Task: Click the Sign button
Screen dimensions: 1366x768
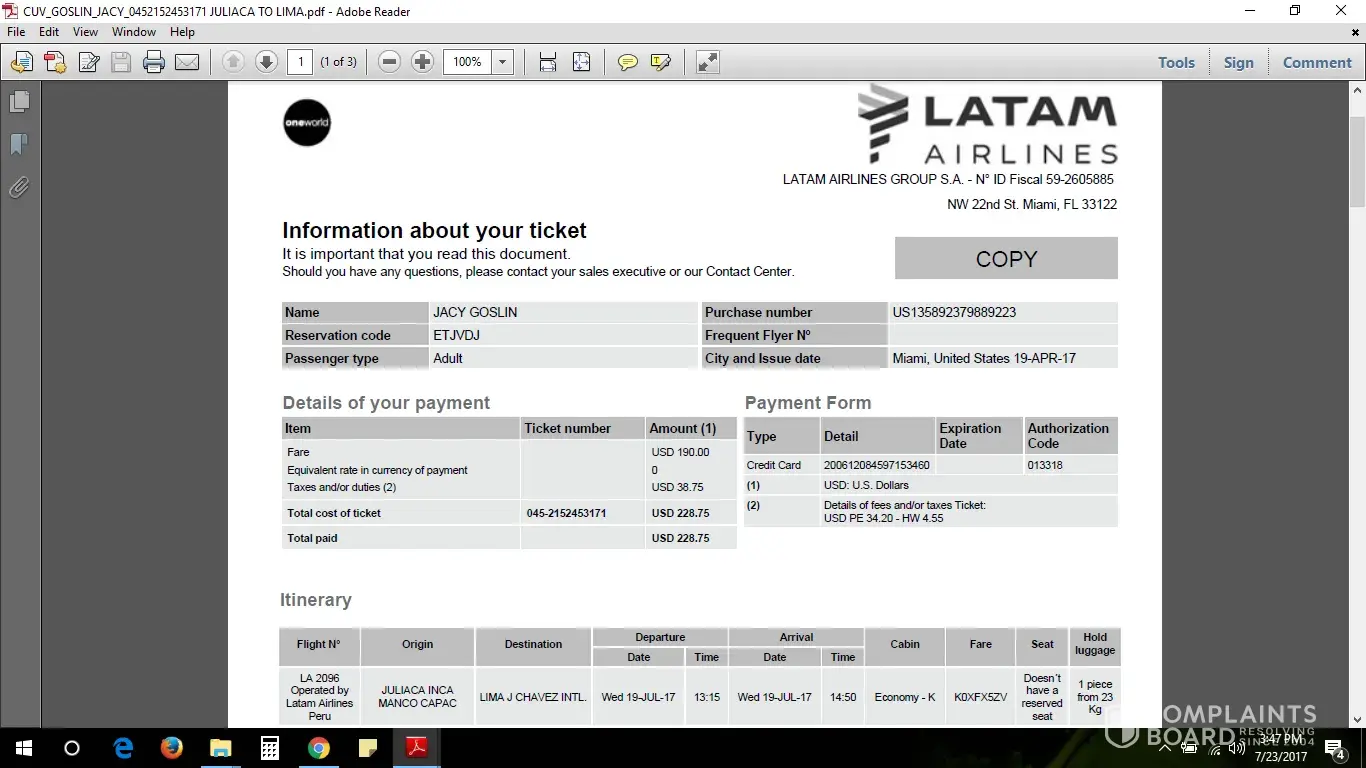Action: [1238, 62]
